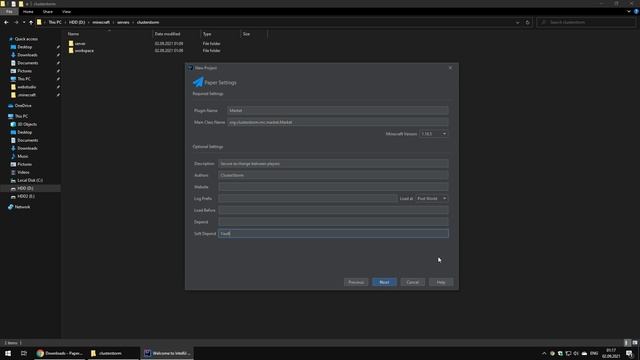
Task: Show hidden system tray icons
Action: click(x=544, y=353)
